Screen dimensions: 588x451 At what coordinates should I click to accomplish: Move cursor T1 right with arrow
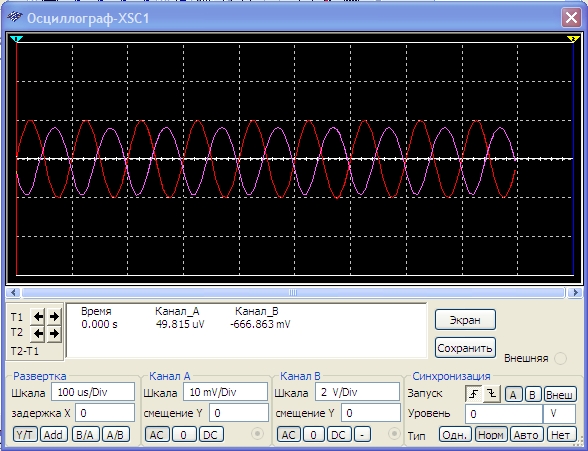click(54, 317)
